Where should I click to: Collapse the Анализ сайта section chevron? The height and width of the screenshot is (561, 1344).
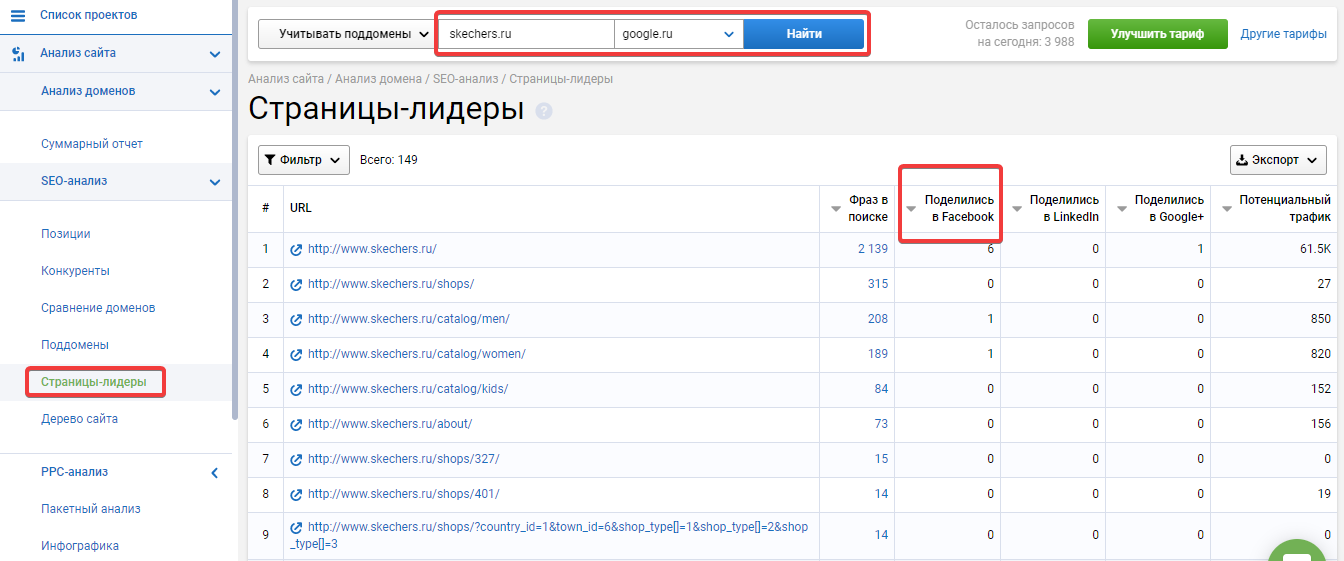tap(215, 54)
